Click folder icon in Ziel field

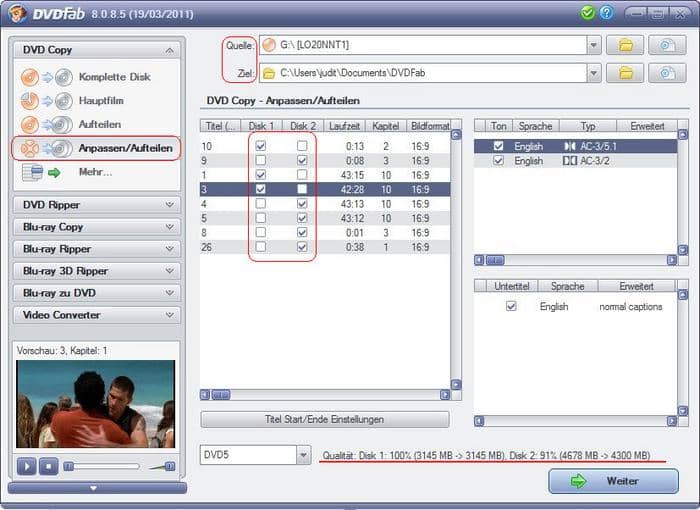point(269,73)
